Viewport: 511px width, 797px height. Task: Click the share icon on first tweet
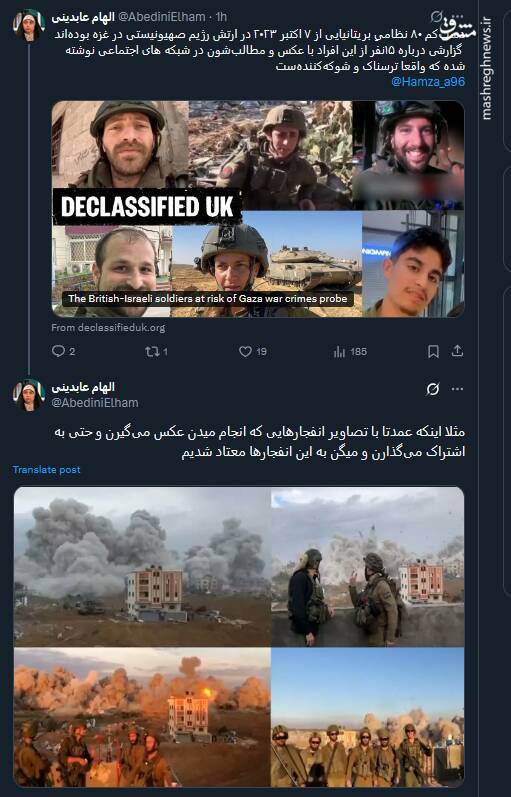(457, 351)
